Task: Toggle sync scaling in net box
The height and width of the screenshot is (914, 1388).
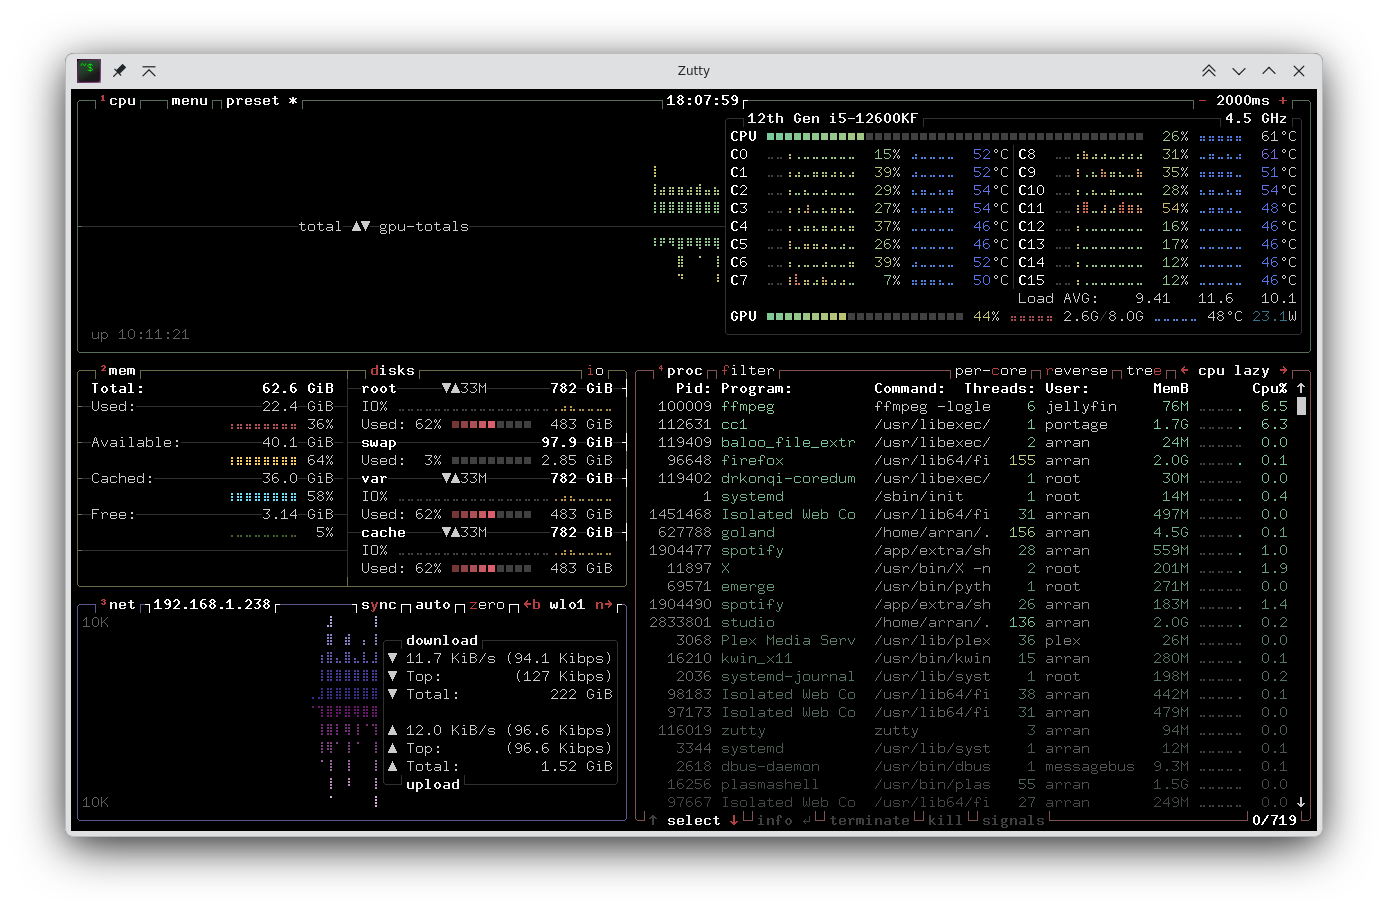Action: pyautogui.click(x=379, y=604)
